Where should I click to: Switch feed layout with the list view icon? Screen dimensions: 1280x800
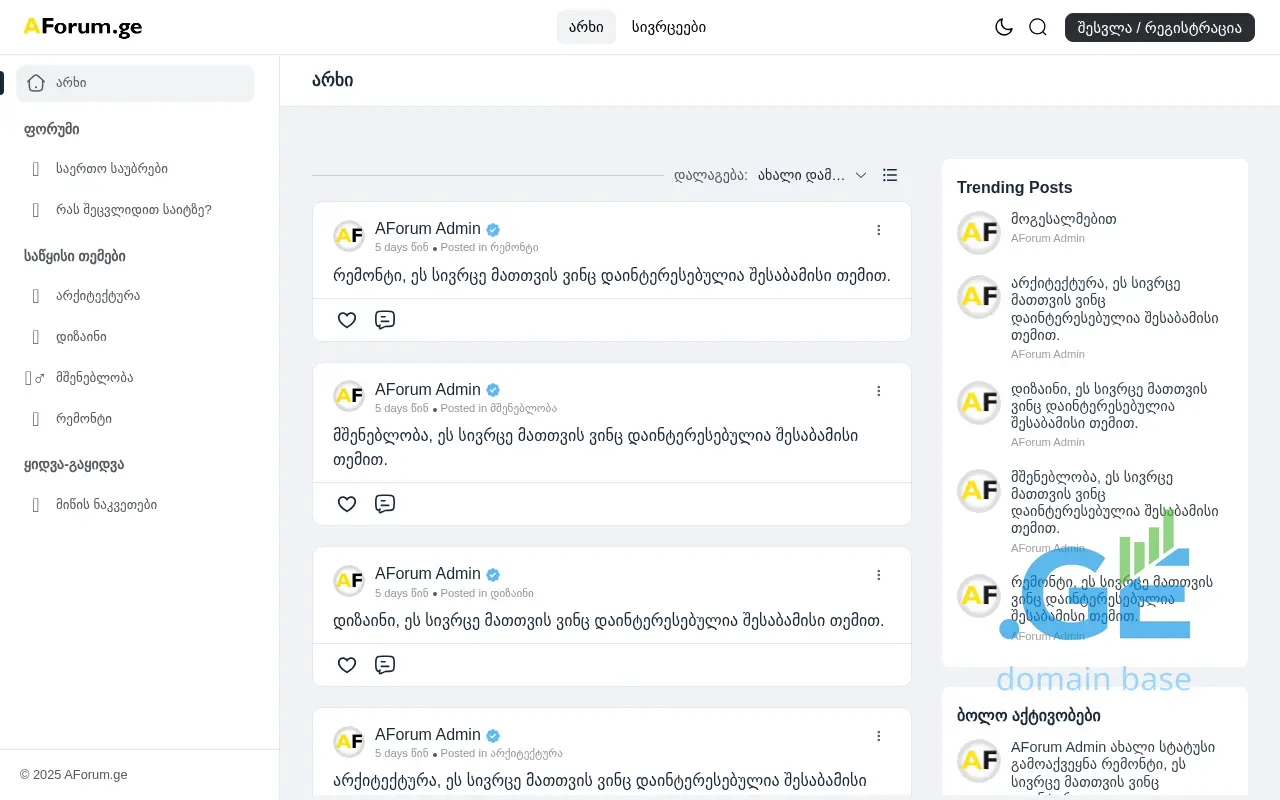coord(890,175)
